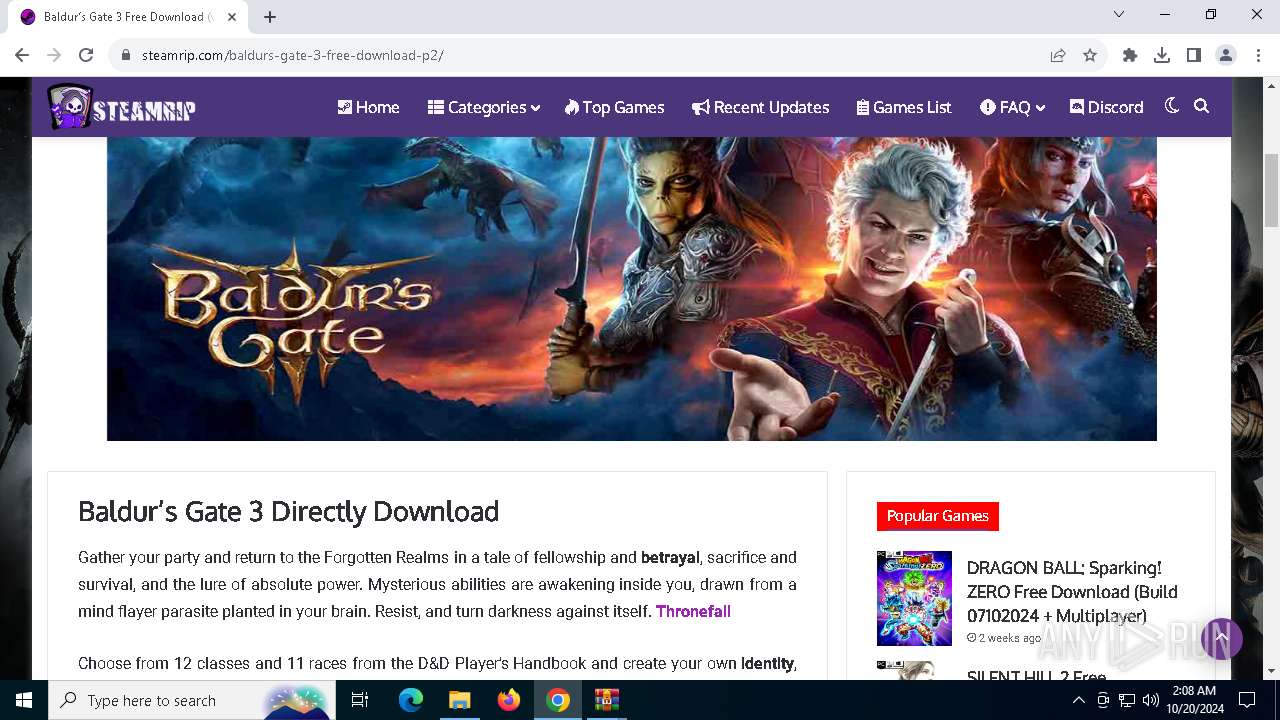1280x720 pixels.
Task: Open DRAGON BALL: Sparking! ZERO Free Download link
Action: tap(1072, 592)
